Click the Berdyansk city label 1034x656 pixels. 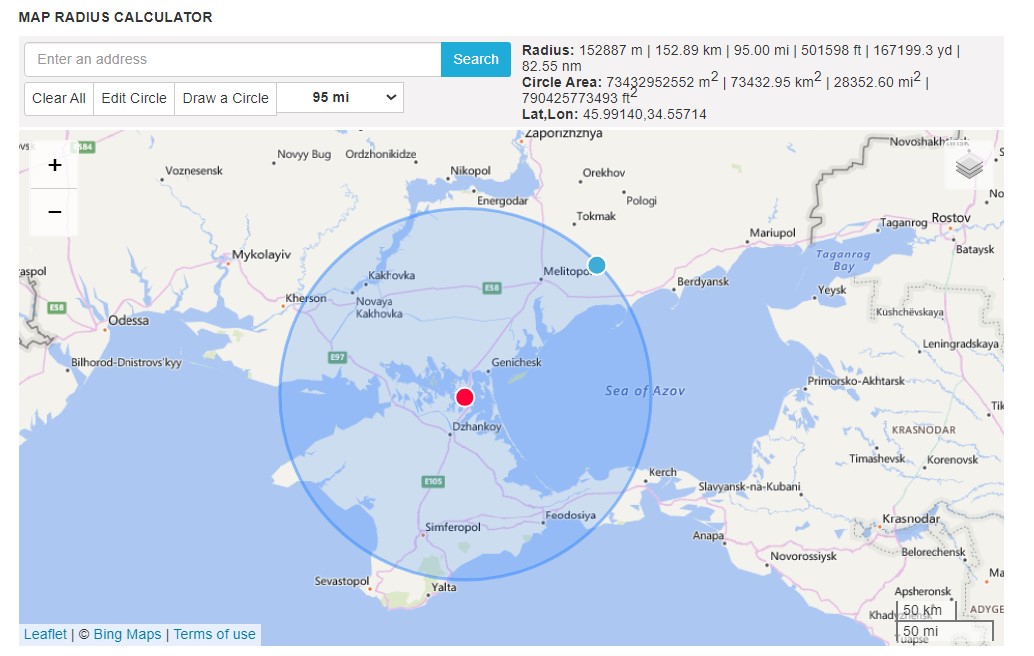pyautogui.click(x=703, y=282)
